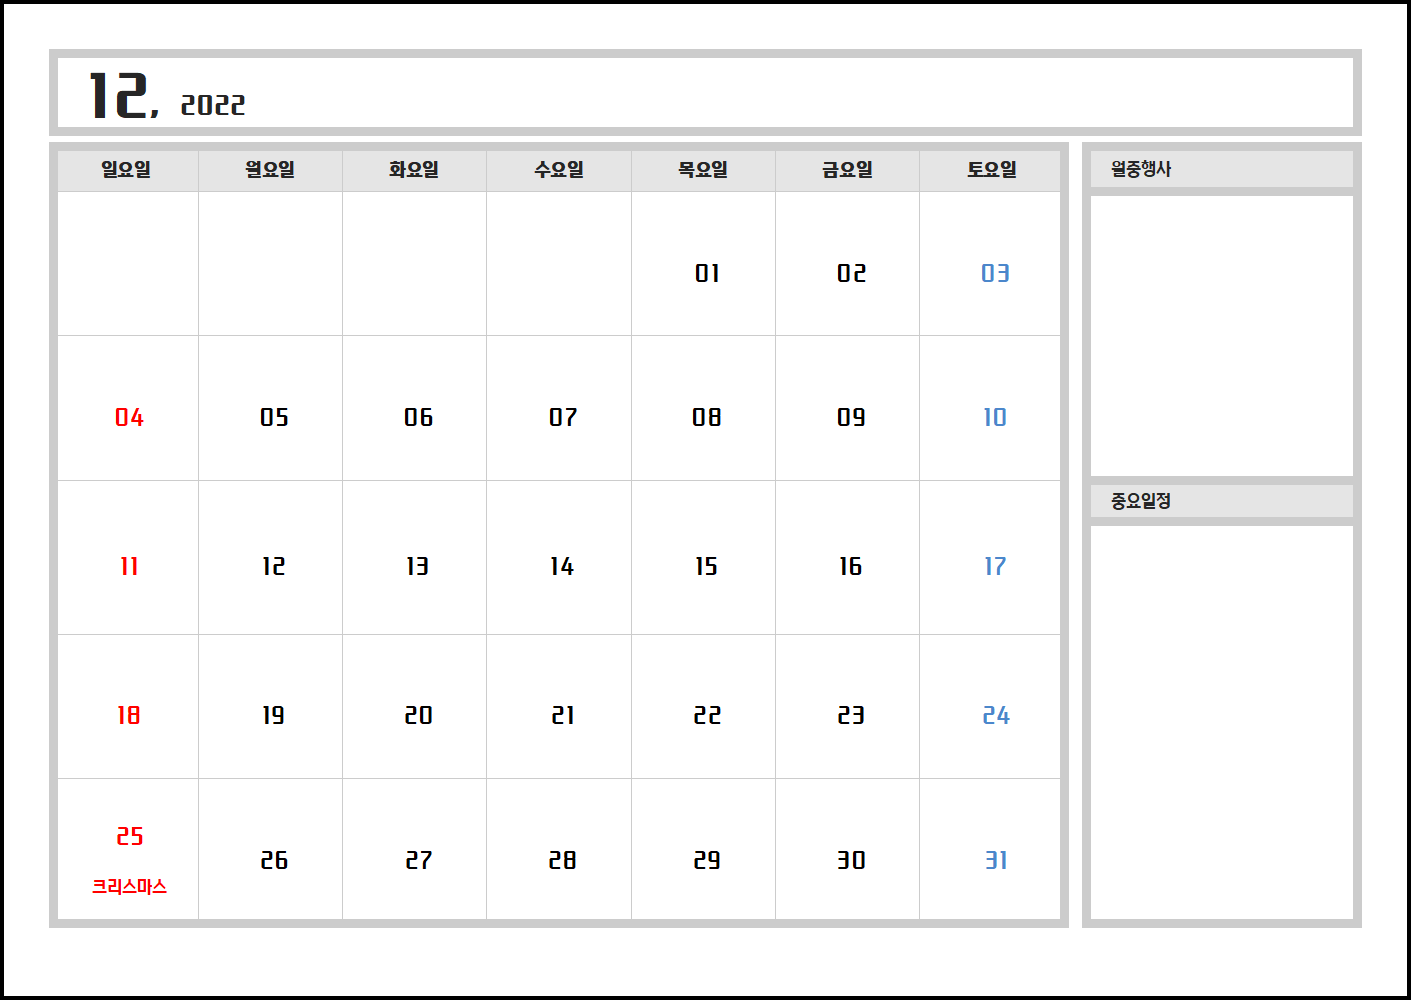Click date 01 in the calendar

click(x=707, y=273)
